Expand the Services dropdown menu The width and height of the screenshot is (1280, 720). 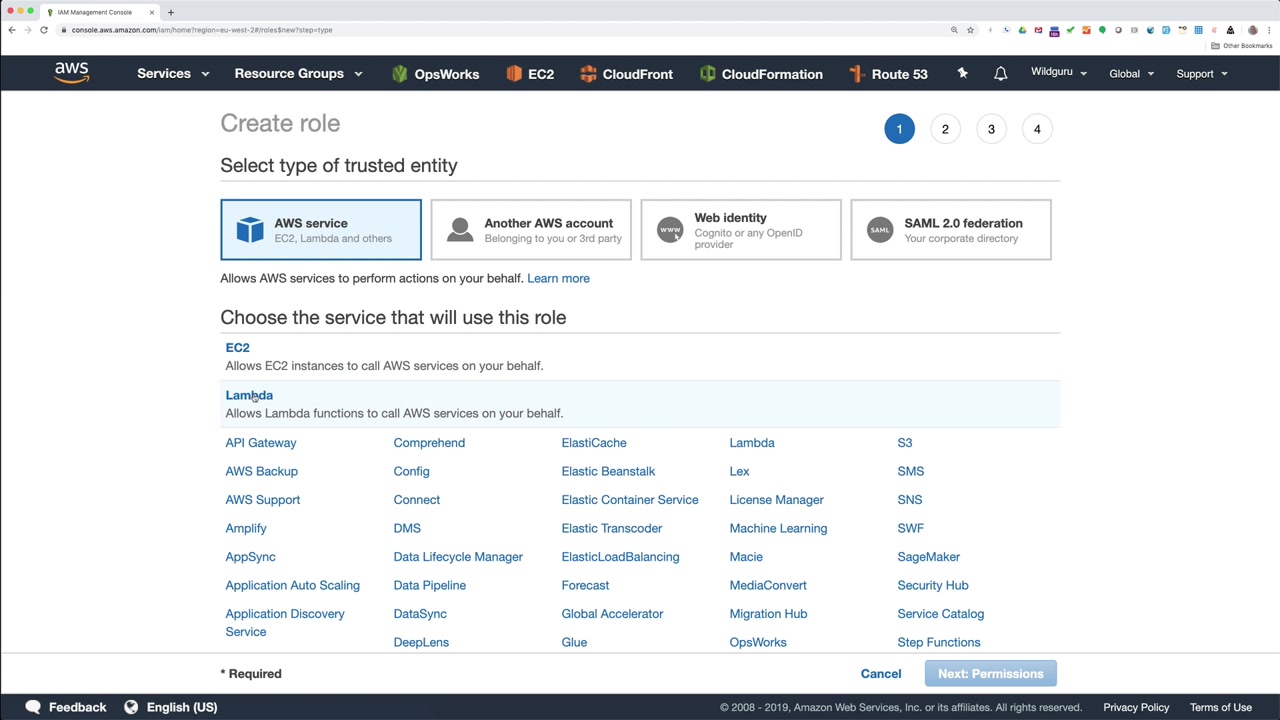[173, 74]
